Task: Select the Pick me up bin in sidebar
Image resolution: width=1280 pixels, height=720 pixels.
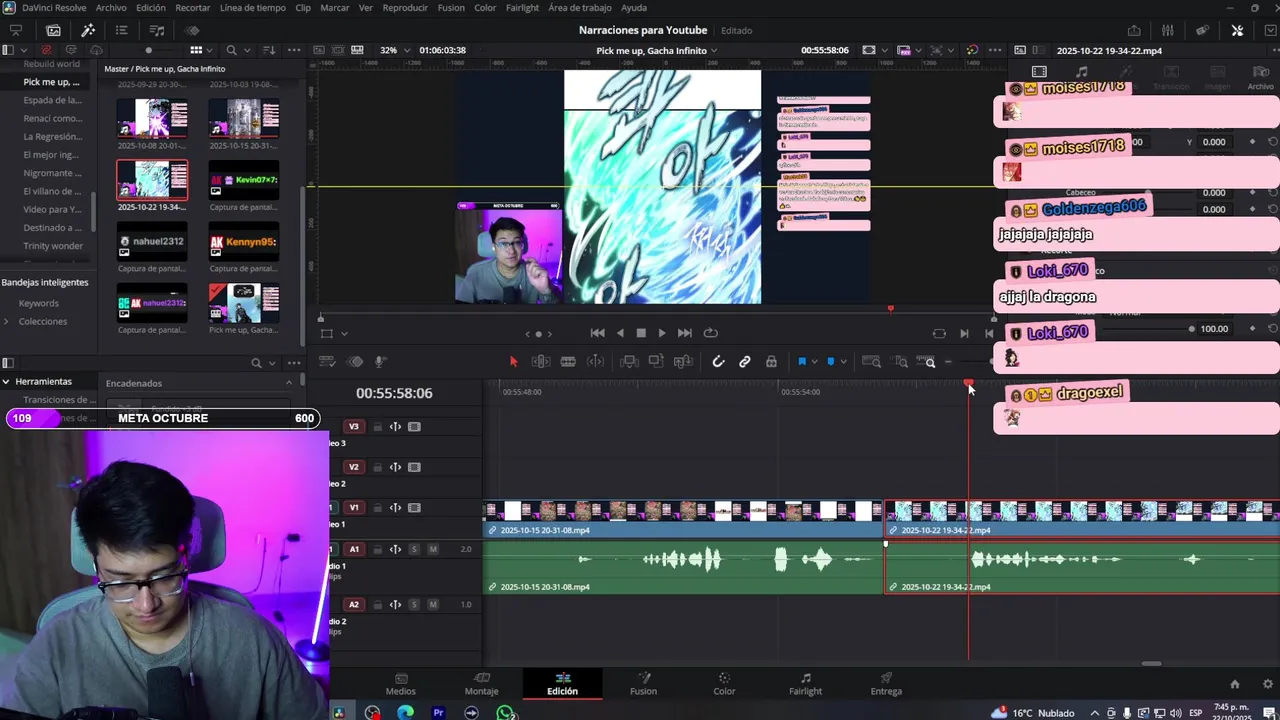Action: (x=51, y=82)
